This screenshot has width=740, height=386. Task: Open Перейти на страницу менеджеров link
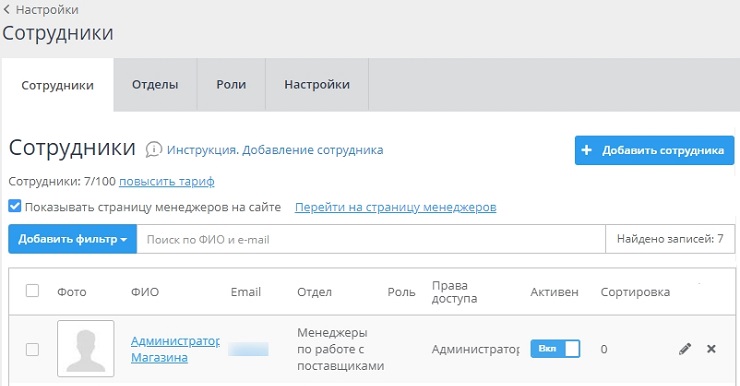pyautogui.click(x=395, y=207)
